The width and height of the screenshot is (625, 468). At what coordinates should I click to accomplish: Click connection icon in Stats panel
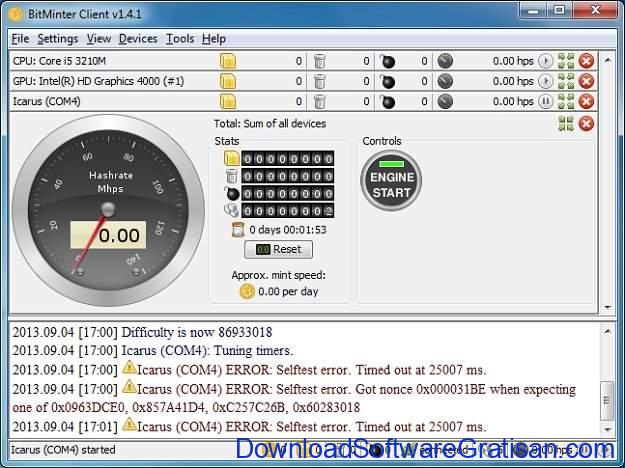232,210
